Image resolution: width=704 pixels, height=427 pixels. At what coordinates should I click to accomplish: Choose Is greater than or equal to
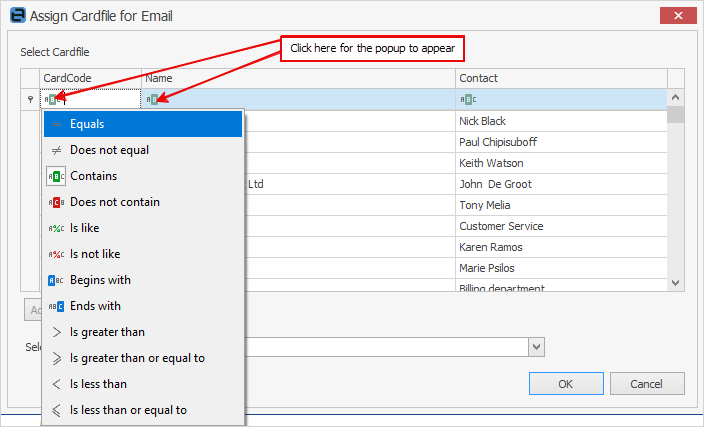point(143,358)
